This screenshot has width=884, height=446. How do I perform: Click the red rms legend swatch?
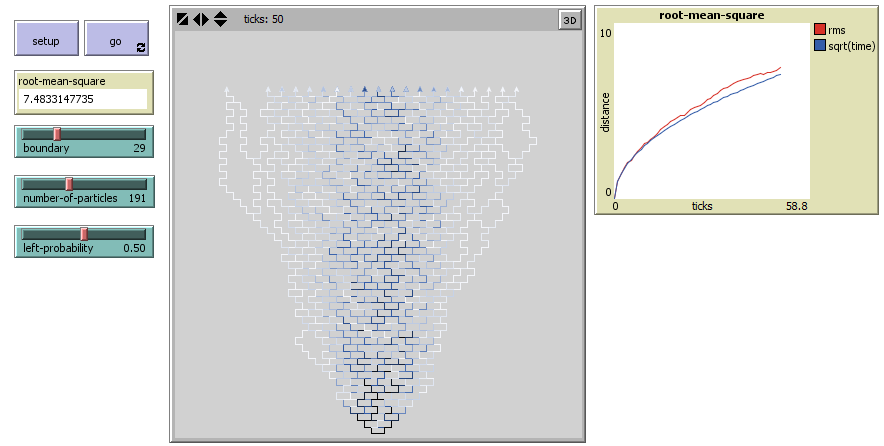821,30
